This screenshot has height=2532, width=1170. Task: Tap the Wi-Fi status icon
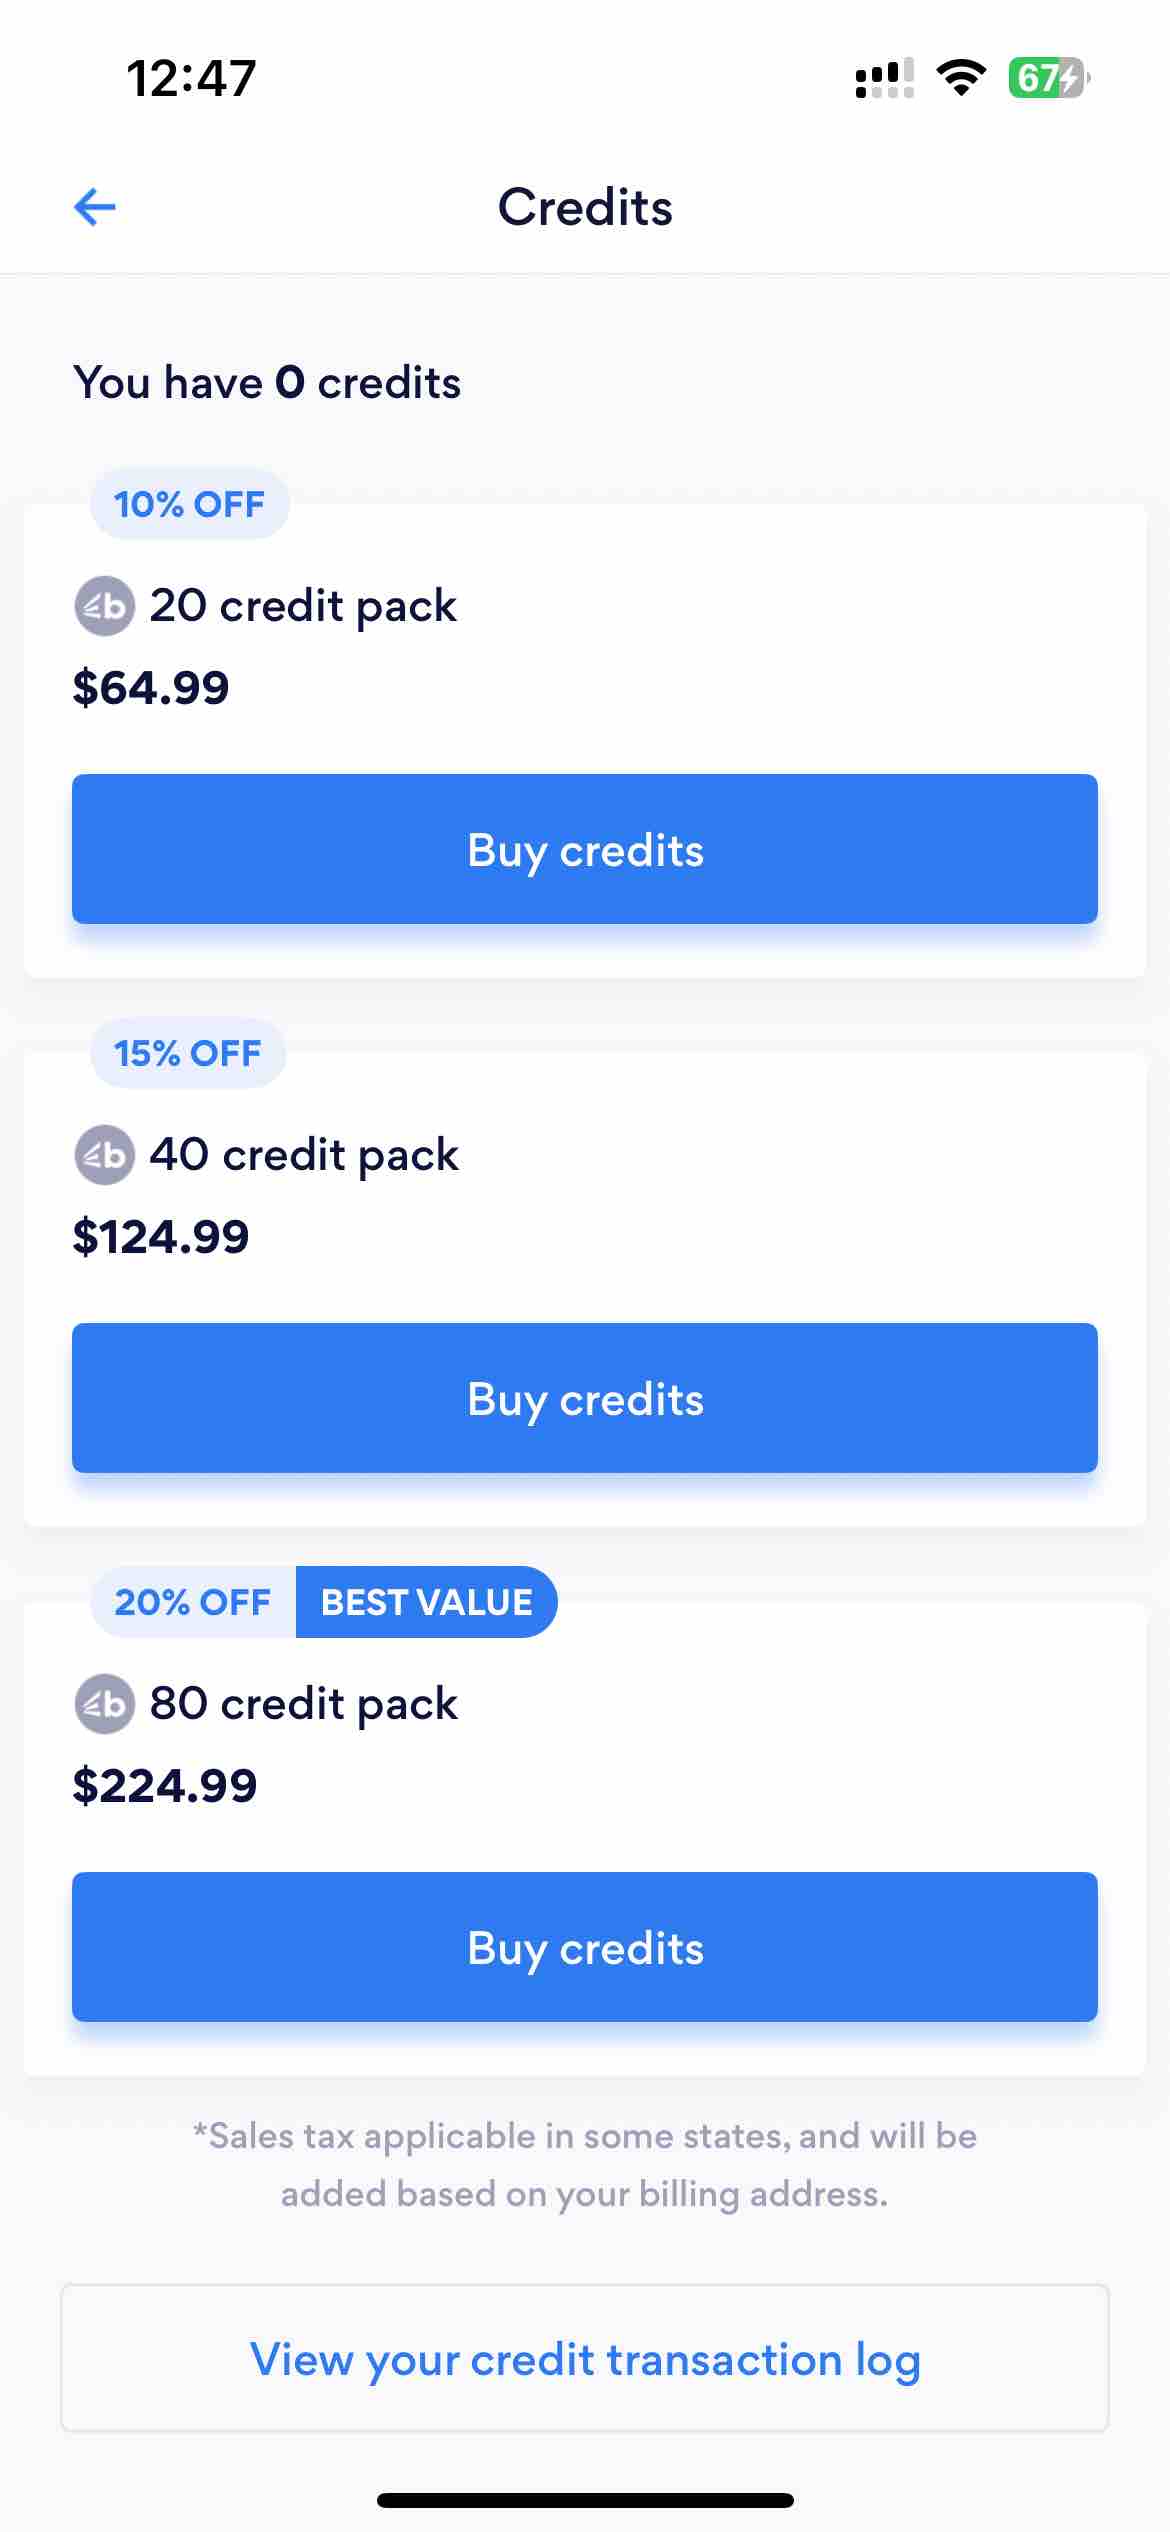[961, 78]
